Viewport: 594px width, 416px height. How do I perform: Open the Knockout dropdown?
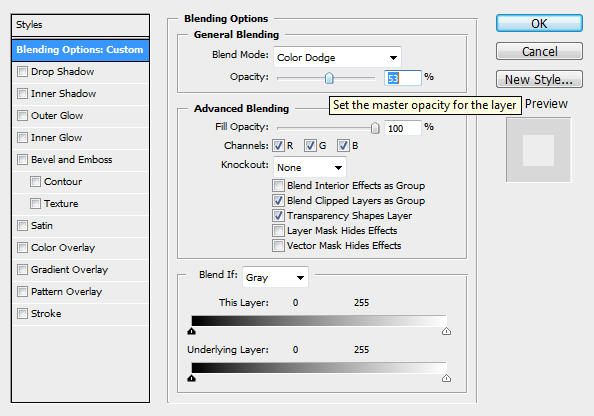coord(310,167)
